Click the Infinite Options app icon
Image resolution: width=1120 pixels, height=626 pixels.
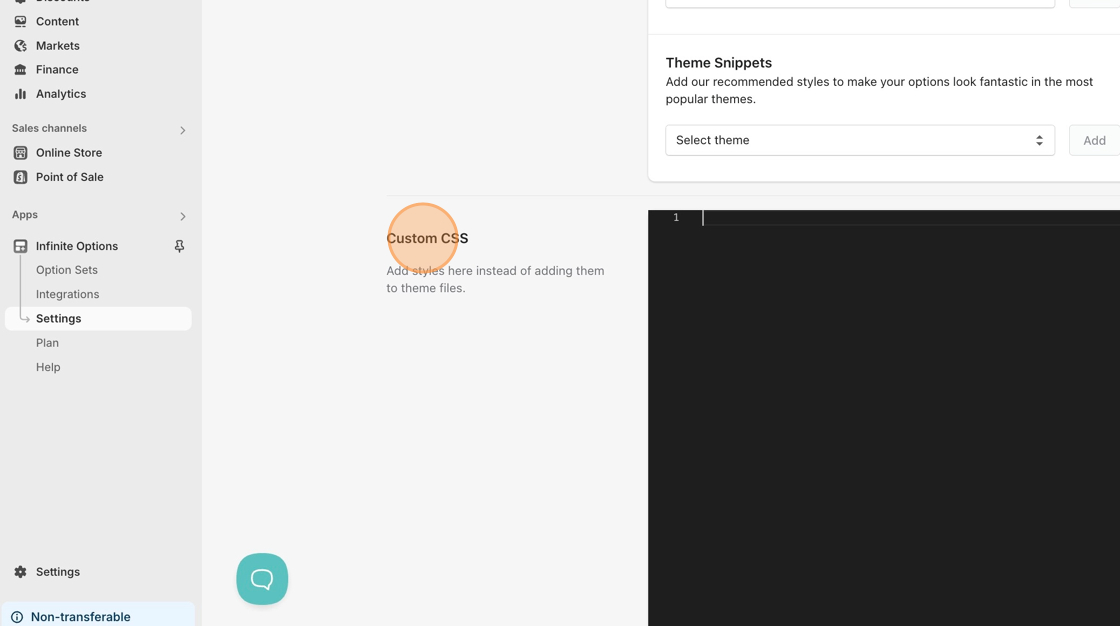pos(20,246)
